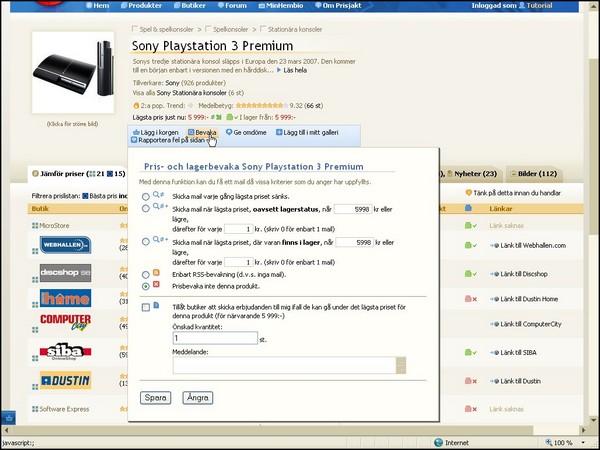The height and width of the screenshot is (450, 600).
Task: Go to Butiker in top navigation
Action: 190,5
